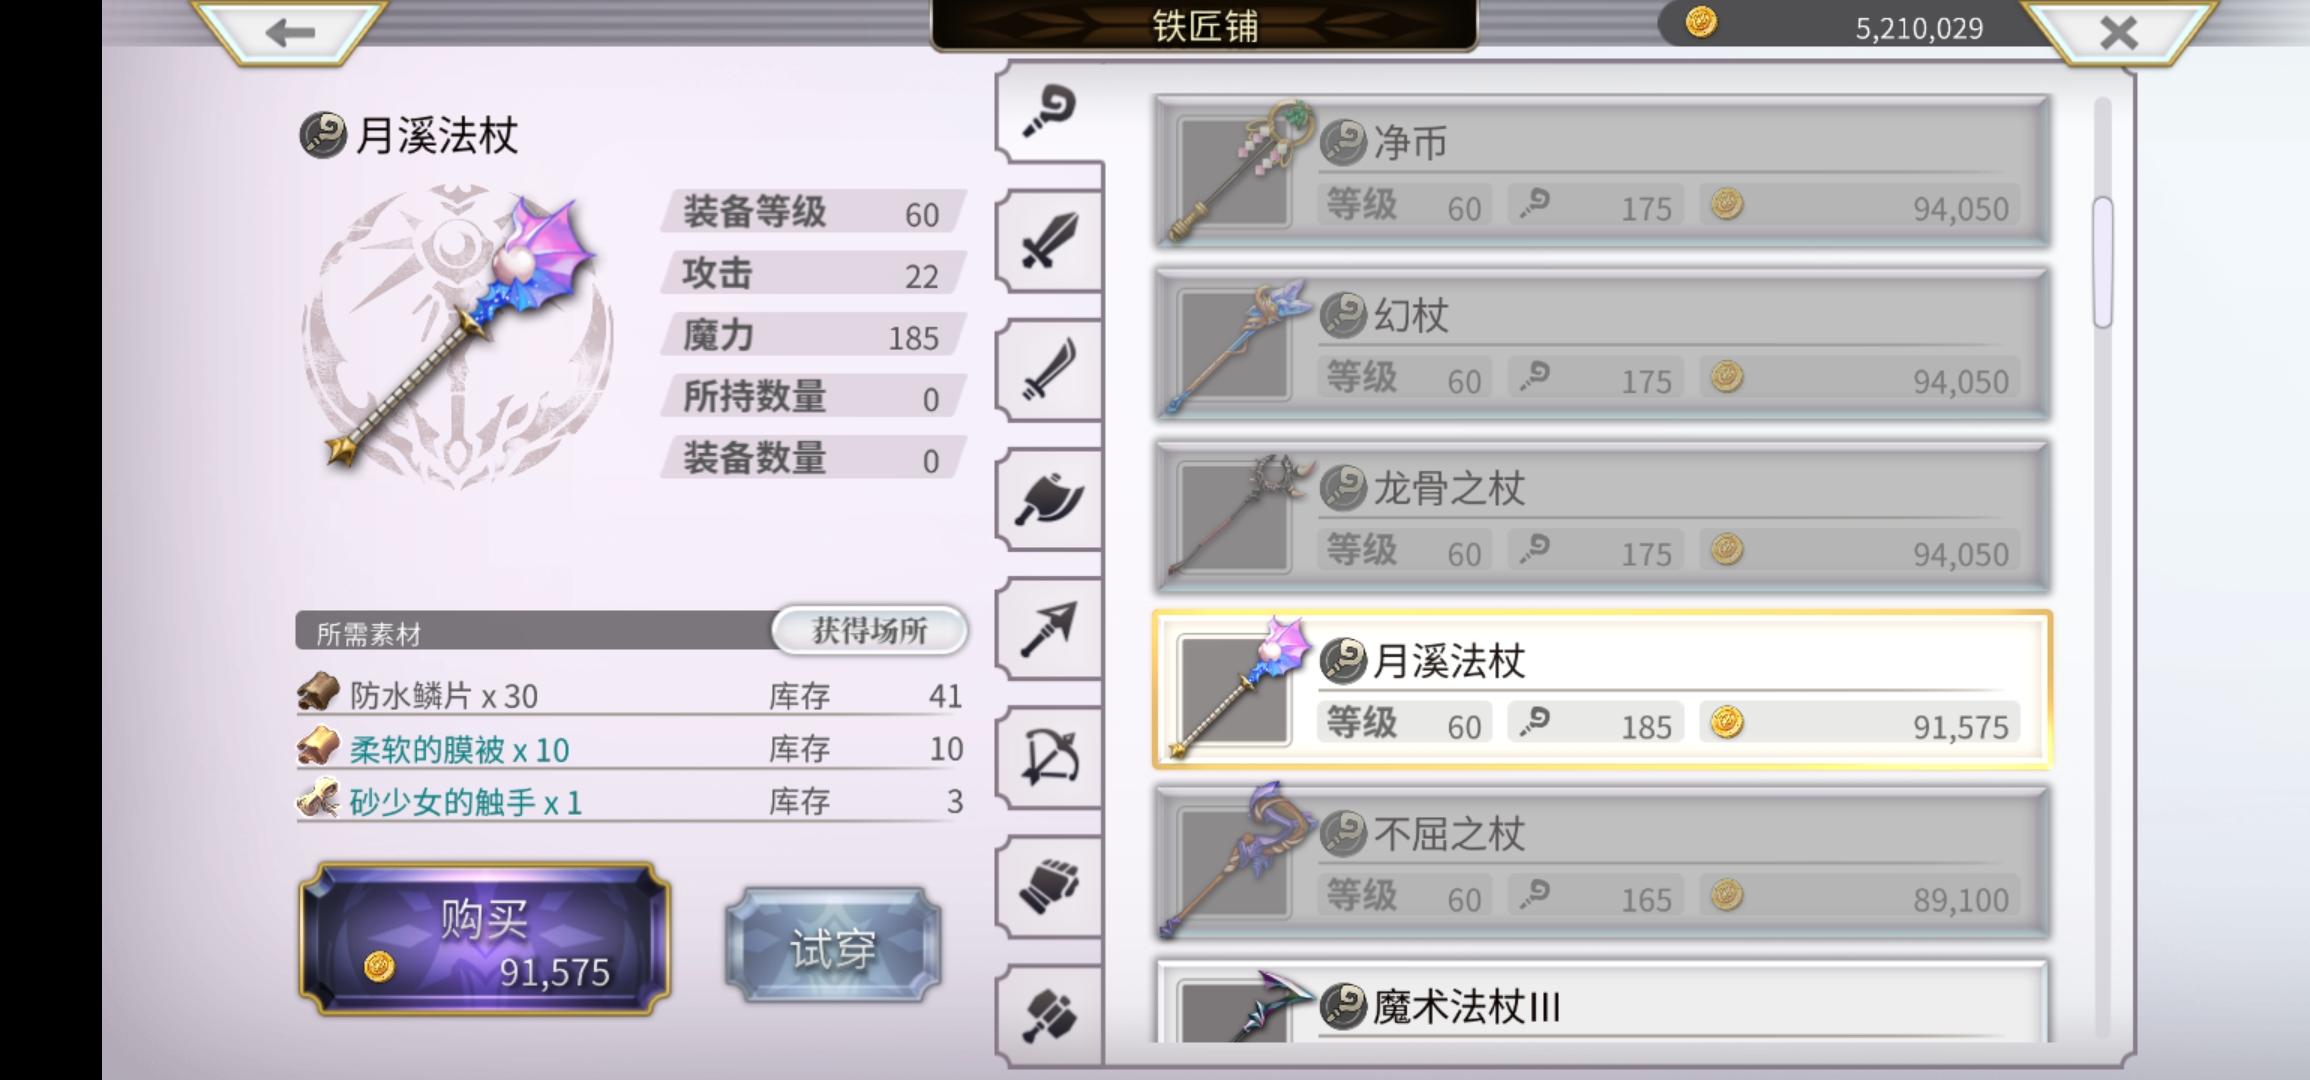Select the staff weapon category tab
2310x1080 pixels.
[x=1049, y=110]
